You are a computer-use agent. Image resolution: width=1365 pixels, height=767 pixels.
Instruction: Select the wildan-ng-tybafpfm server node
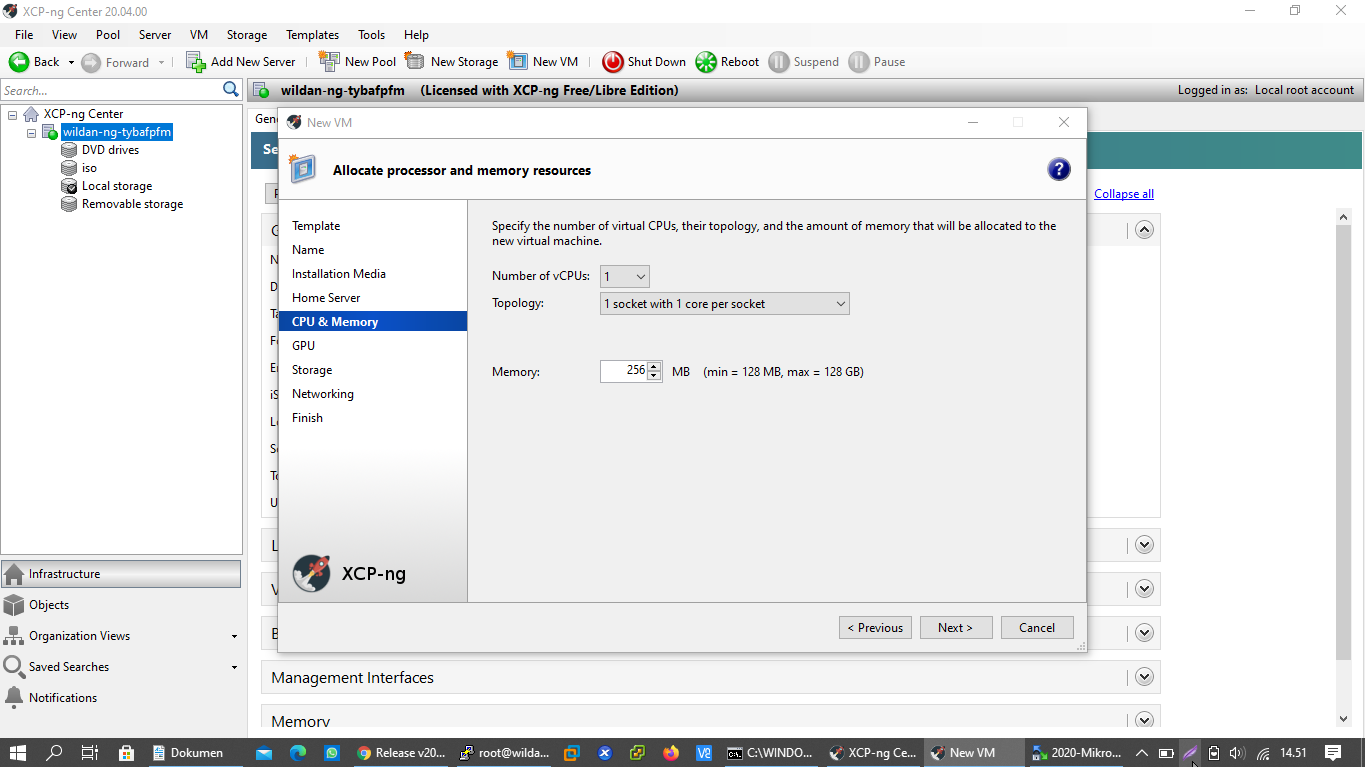coord(117,132)
